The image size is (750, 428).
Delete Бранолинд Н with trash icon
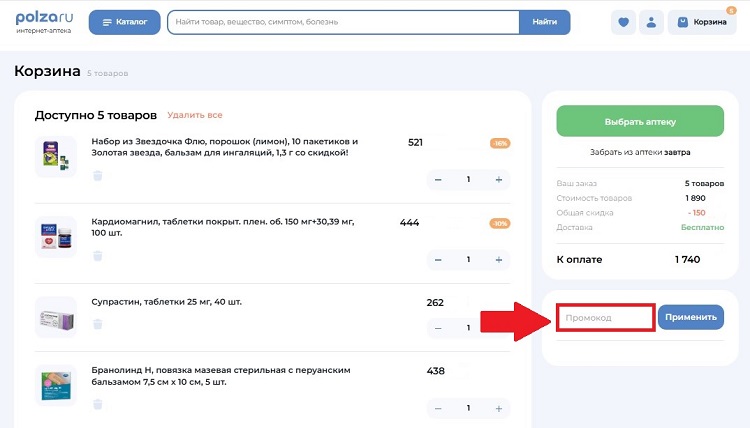(x=97, y=404)
